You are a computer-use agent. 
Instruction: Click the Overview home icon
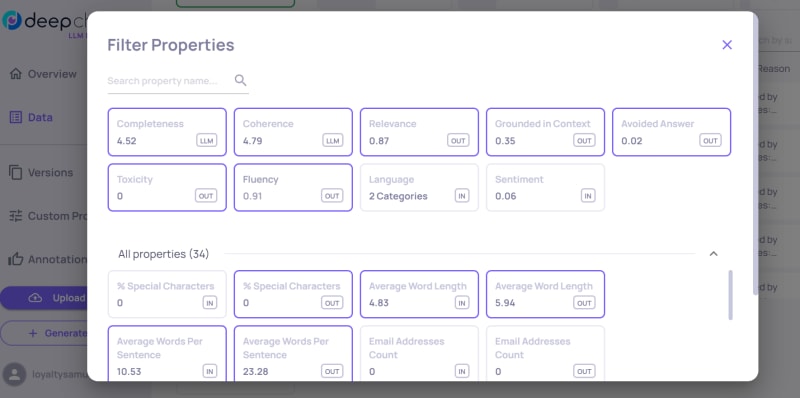[16, 74]
